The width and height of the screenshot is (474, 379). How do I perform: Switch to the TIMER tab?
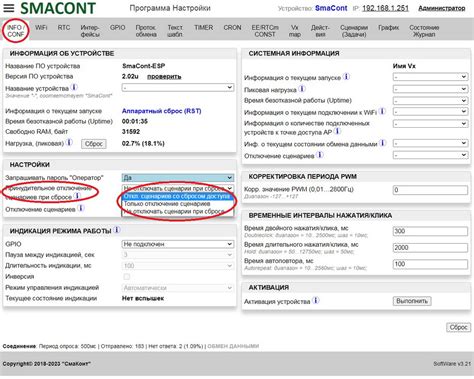coord(203,28)
